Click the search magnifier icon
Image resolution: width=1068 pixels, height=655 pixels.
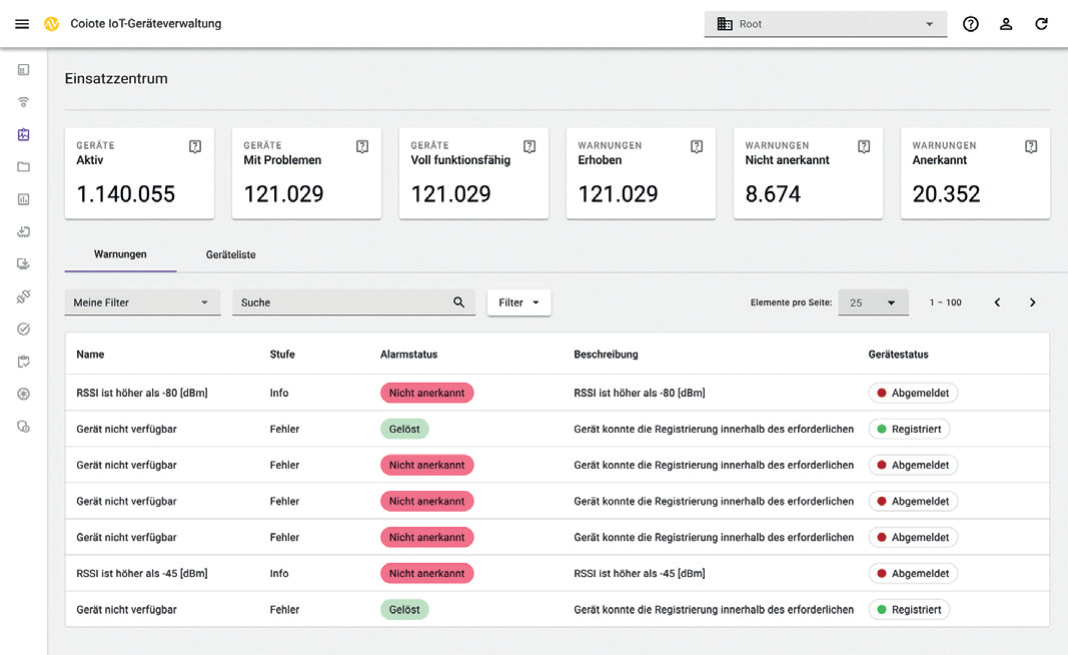tap(459, 302)
